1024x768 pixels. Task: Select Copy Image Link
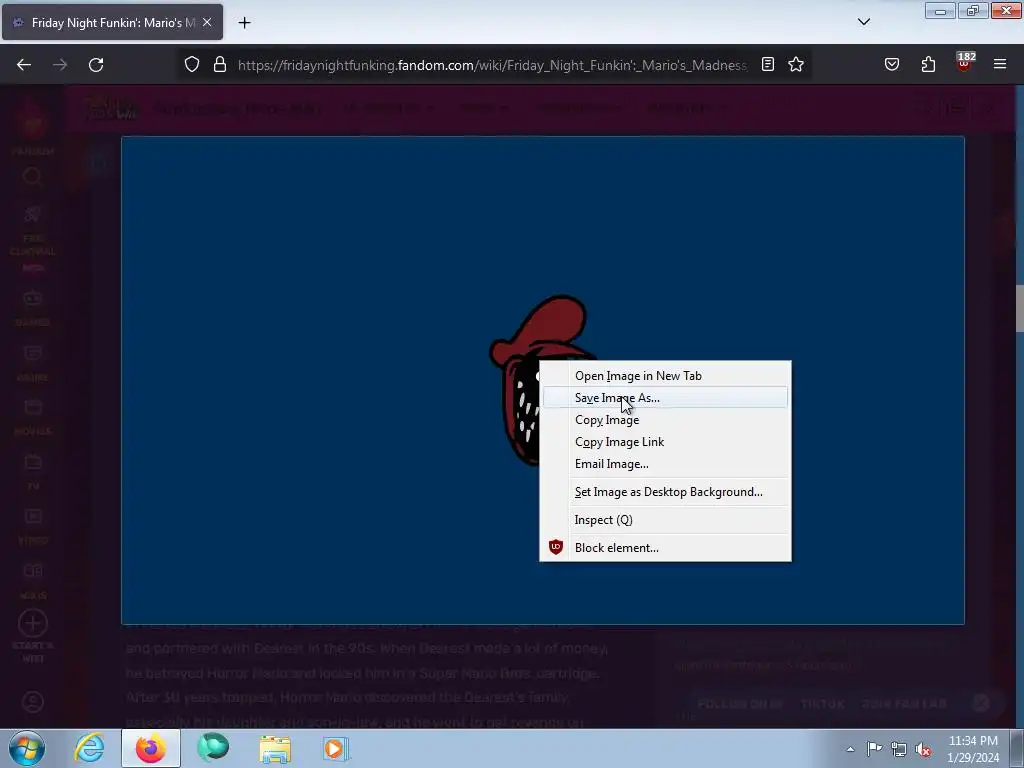pyautogui.click(x=665, y=442)
